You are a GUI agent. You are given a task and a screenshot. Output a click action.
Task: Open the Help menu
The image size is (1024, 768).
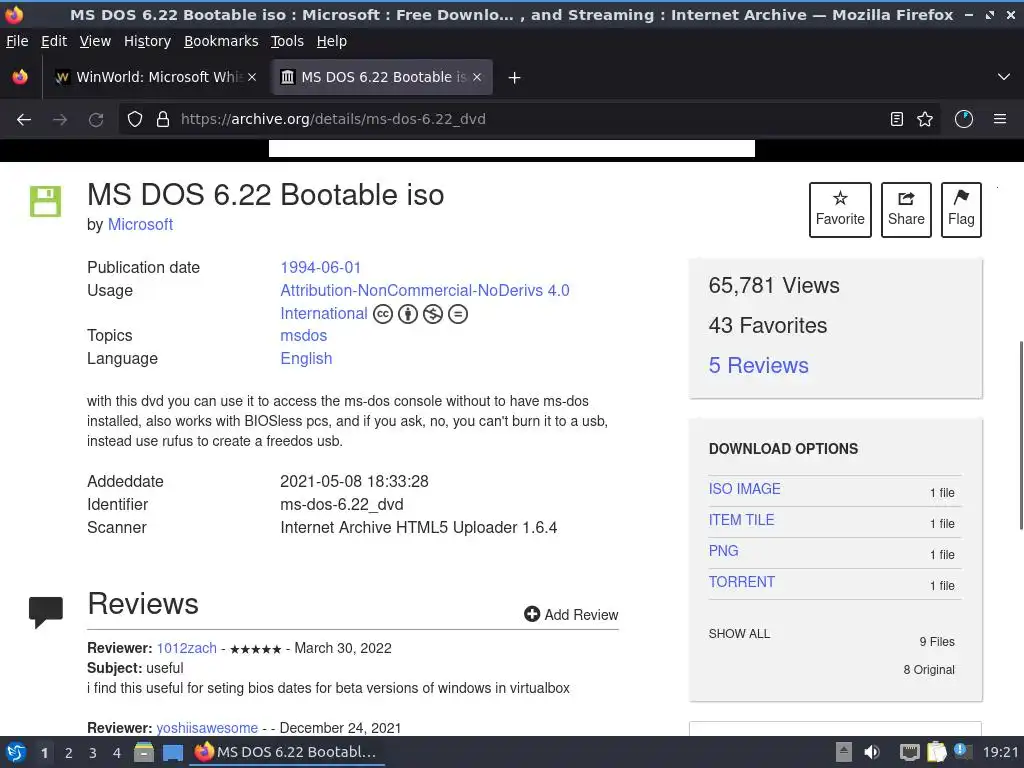coord(332,41)
